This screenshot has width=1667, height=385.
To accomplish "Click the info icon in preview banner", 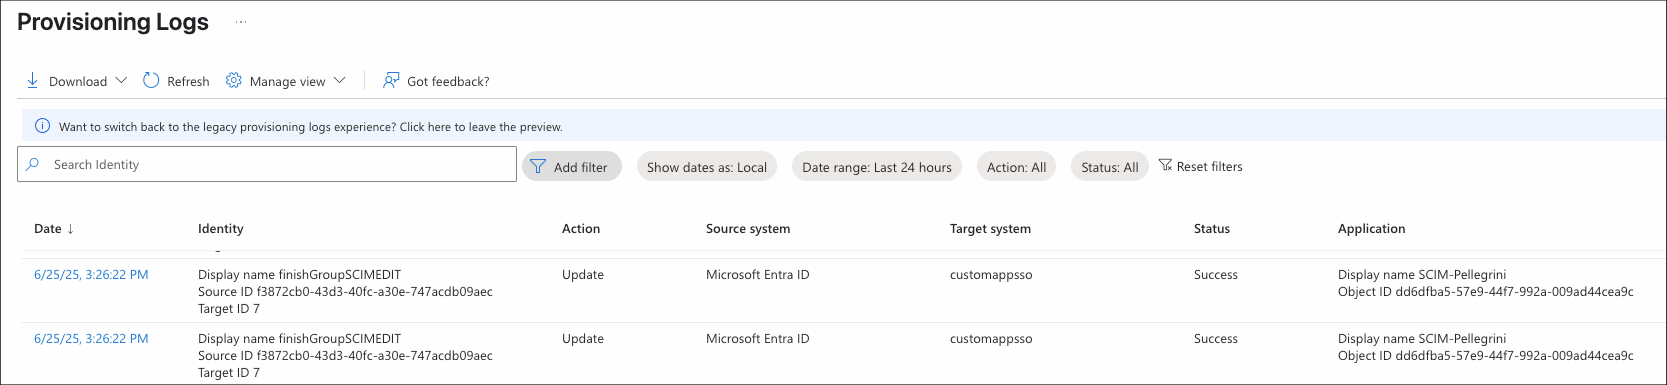I will 42,126.
